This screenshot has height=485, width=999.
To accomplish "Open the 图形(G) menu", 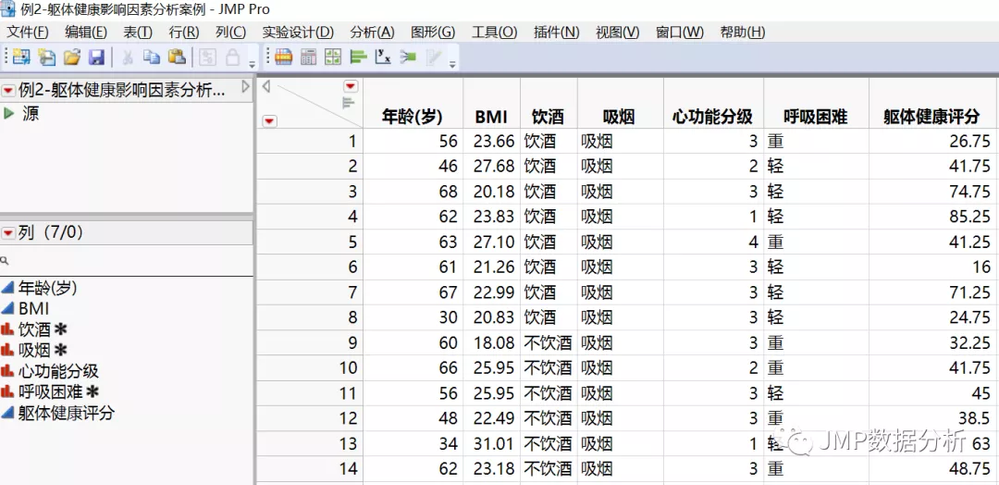I will [433, 32].
